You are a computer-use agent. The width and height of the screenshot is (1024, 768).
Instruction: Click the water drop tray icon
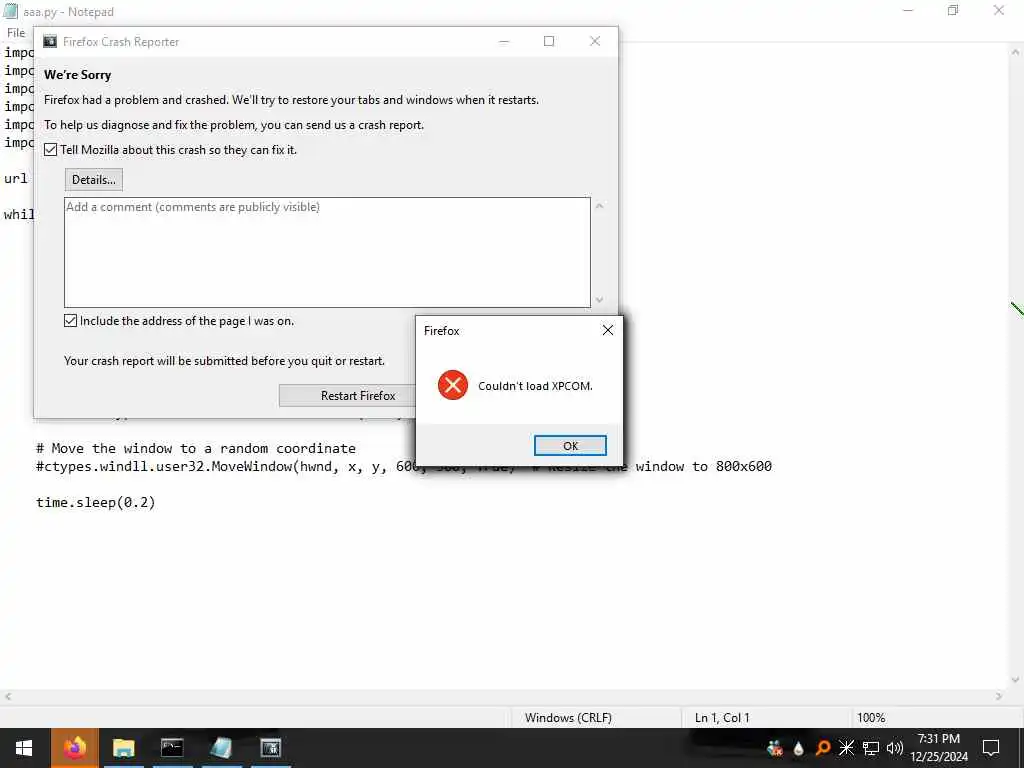[798, 748]
